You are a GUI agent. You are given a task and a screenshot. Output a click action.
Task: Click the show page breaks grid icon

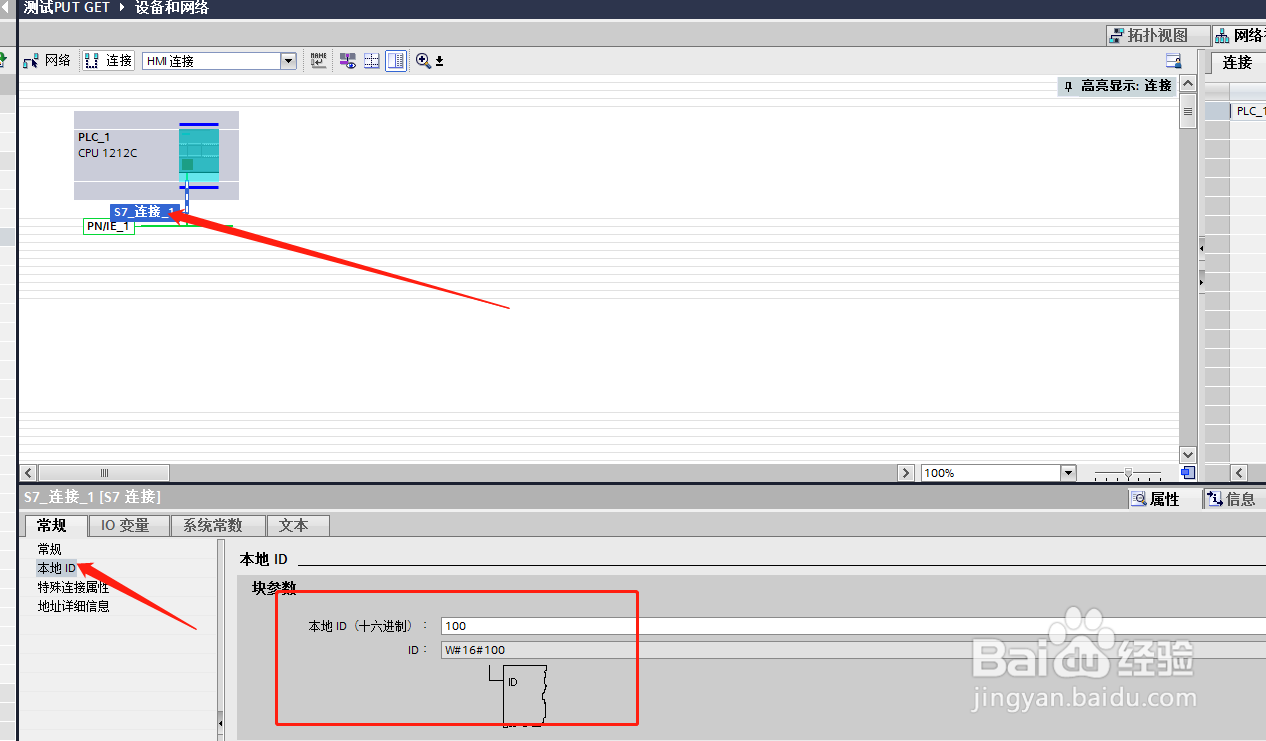[371, 61]
